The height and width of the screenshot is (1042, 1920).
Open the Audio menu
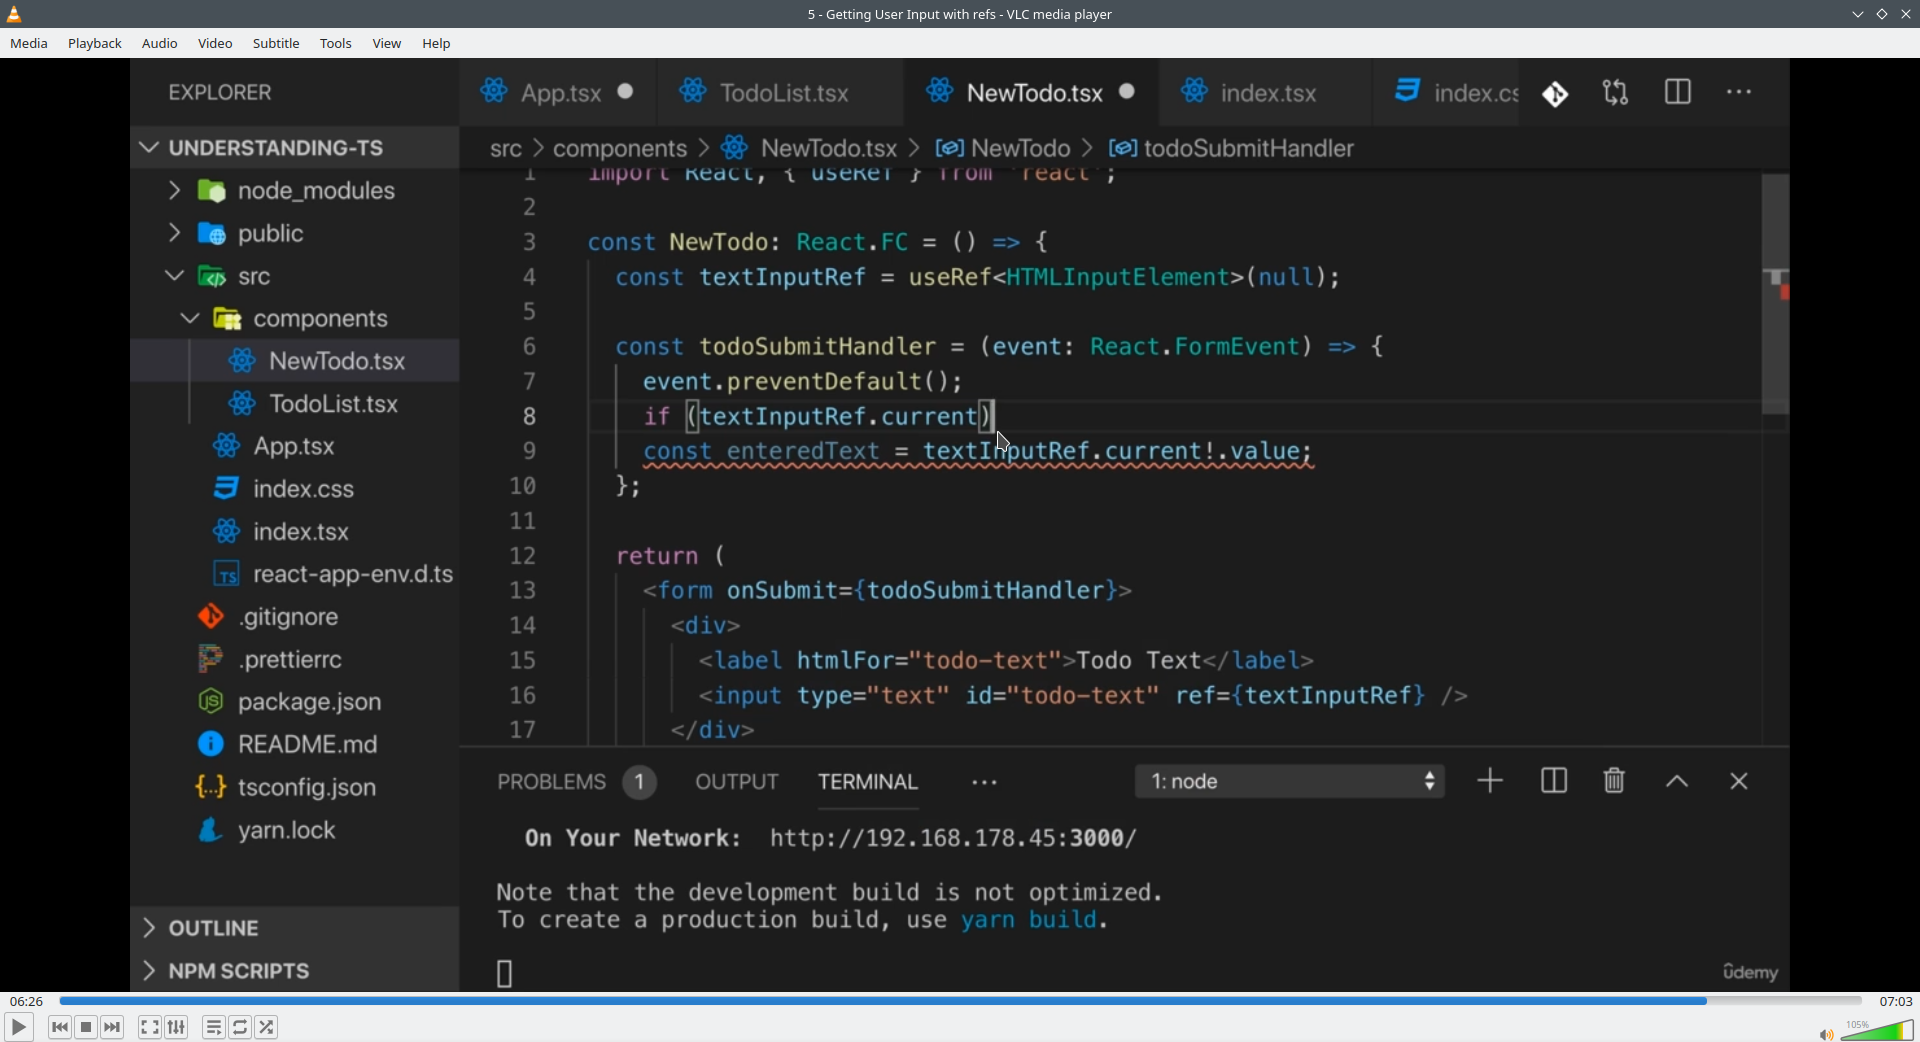pos(160,44)
